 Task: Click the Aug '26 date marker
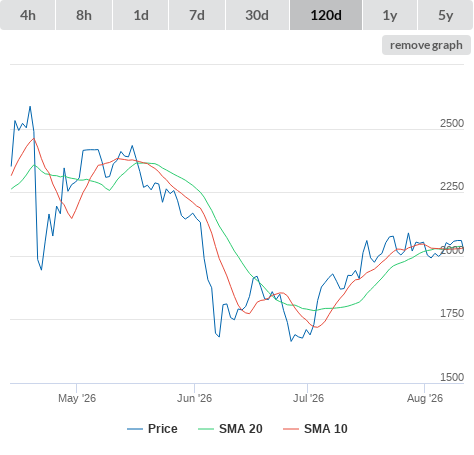pos(425,398)
